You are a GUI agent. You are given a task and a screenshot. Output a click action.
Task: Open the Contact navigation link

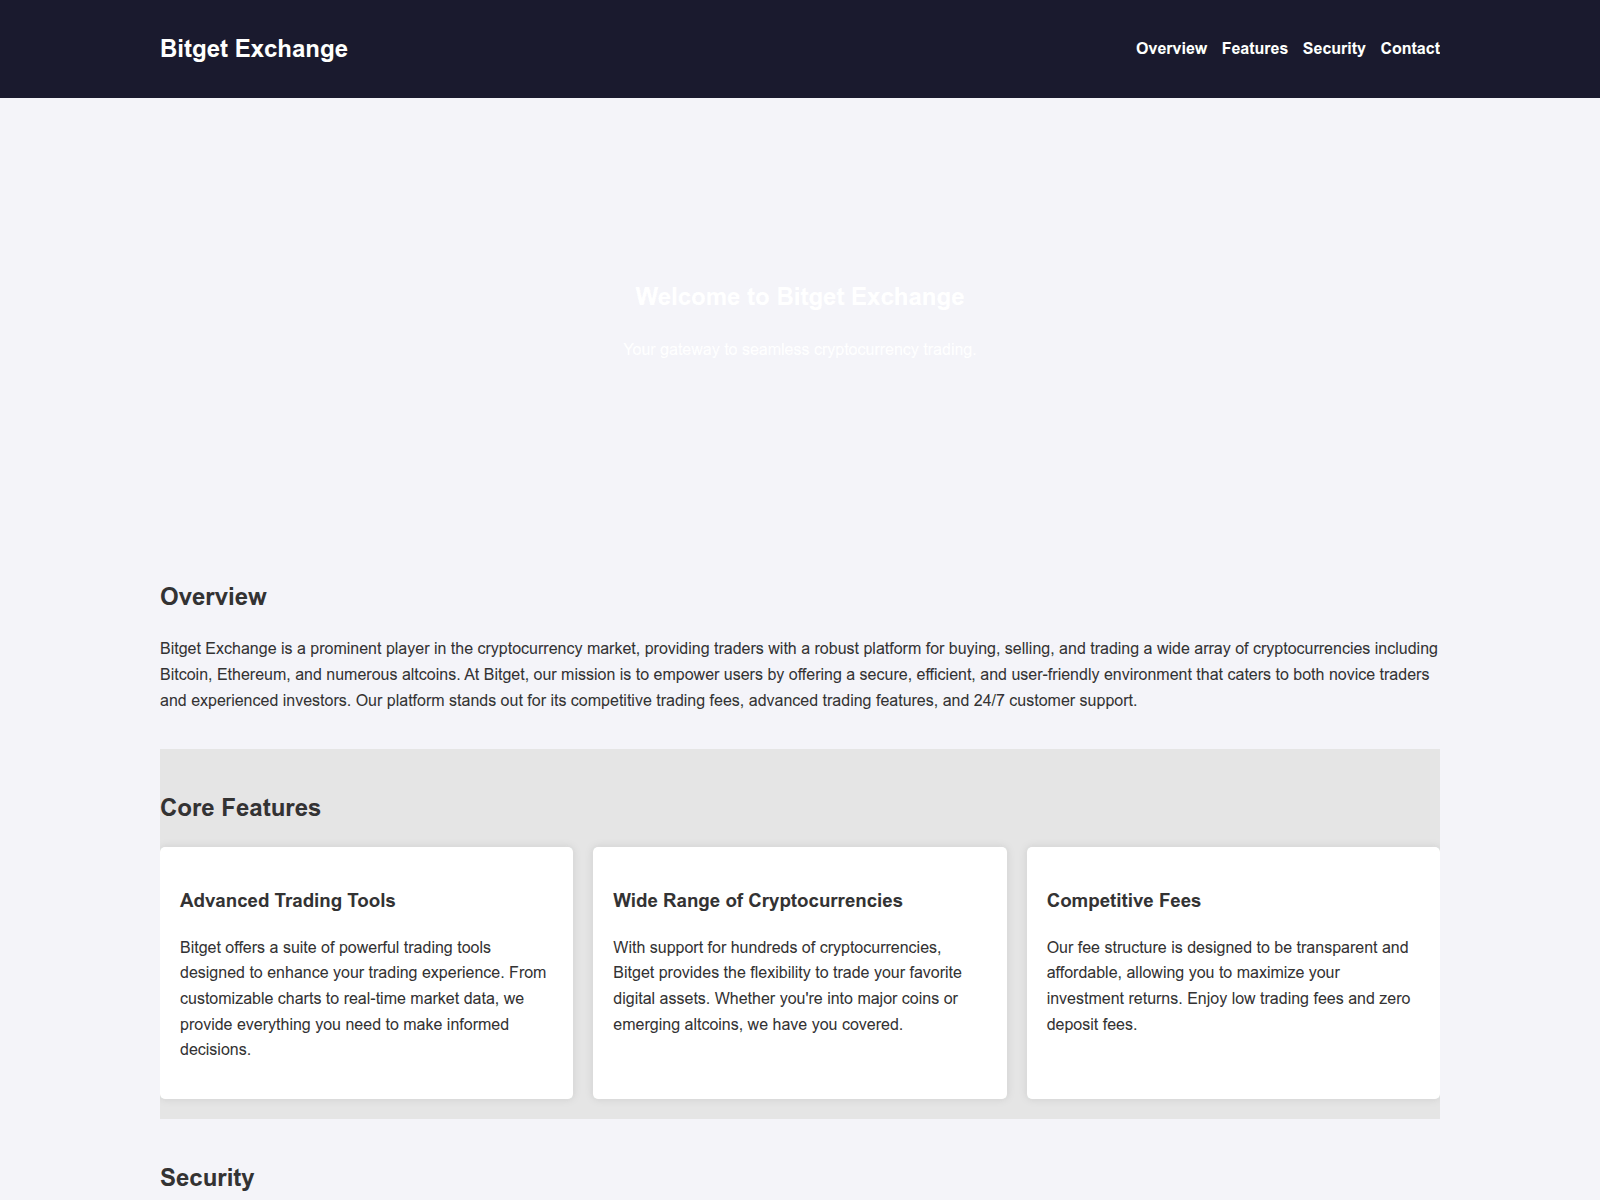[x=1410, y=48]
